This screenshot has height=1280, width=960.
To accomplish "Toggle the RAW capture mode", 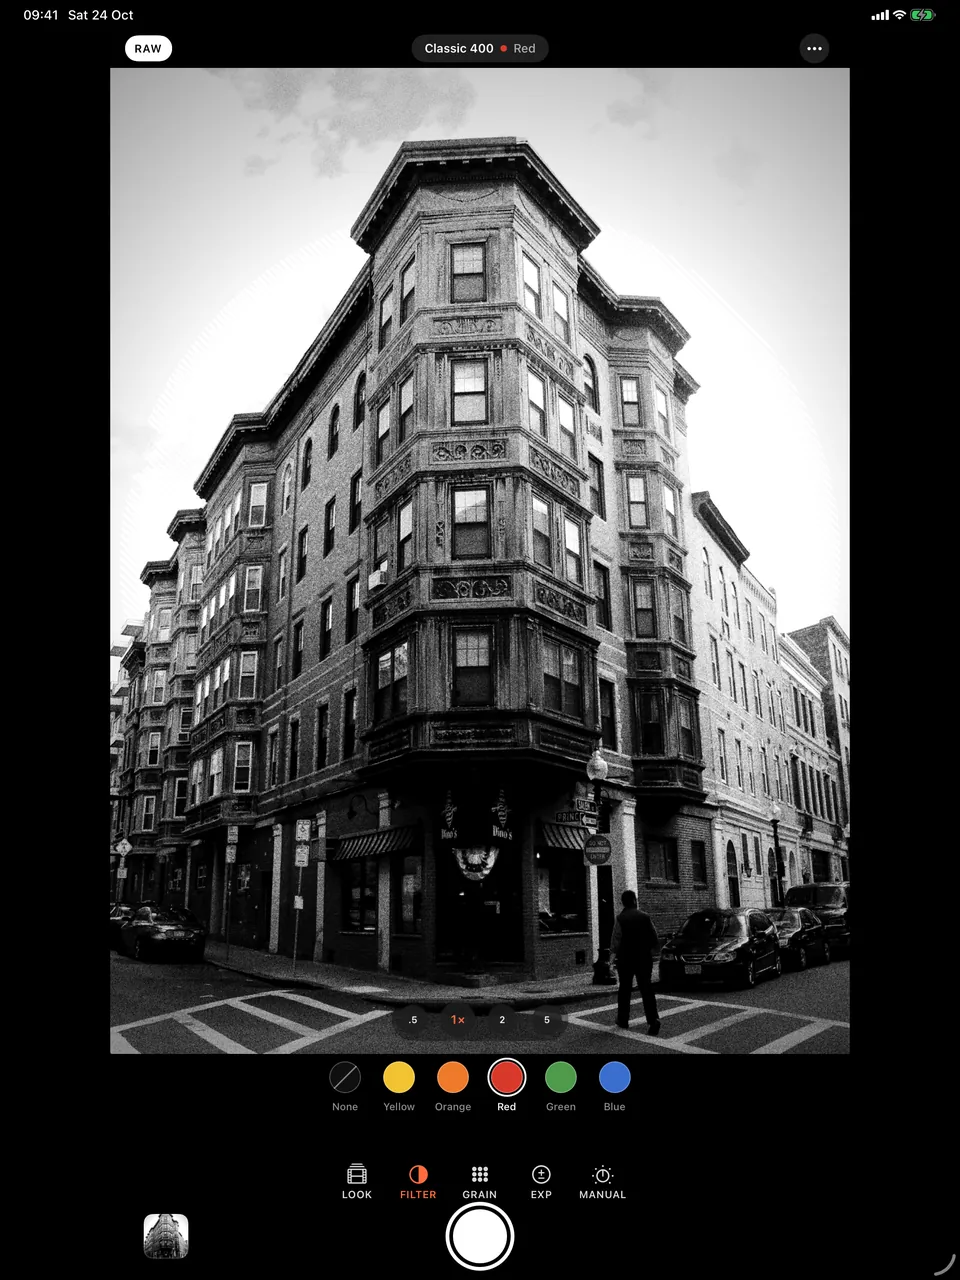I will point(148,48).
